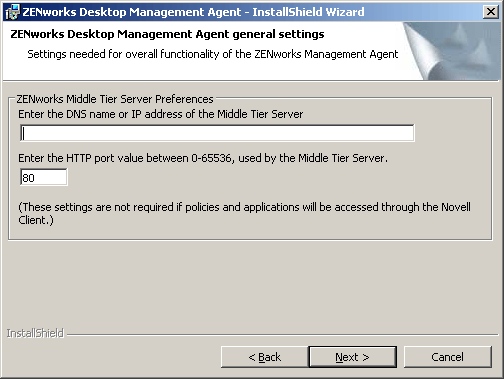Go back with the Back button
This screenshot has height=379, width=504.
(x=265, y=357)
